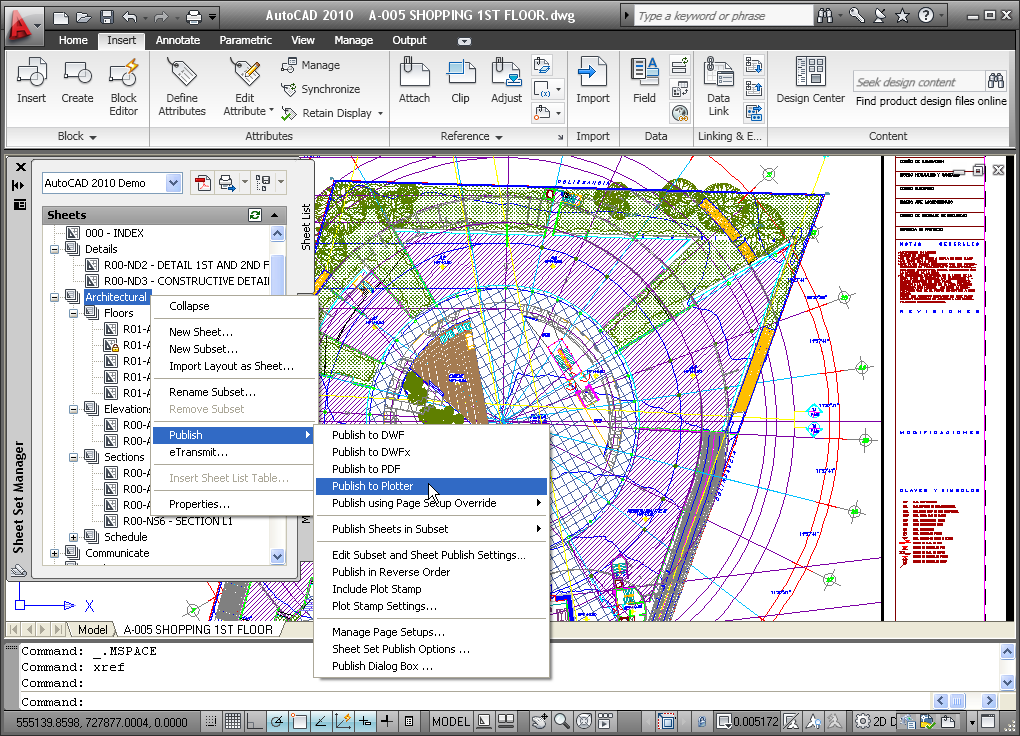Expand the Schedule subset node
This screenshot has width=1020, height=736.
pyautogui.click(x=74, y=537)
